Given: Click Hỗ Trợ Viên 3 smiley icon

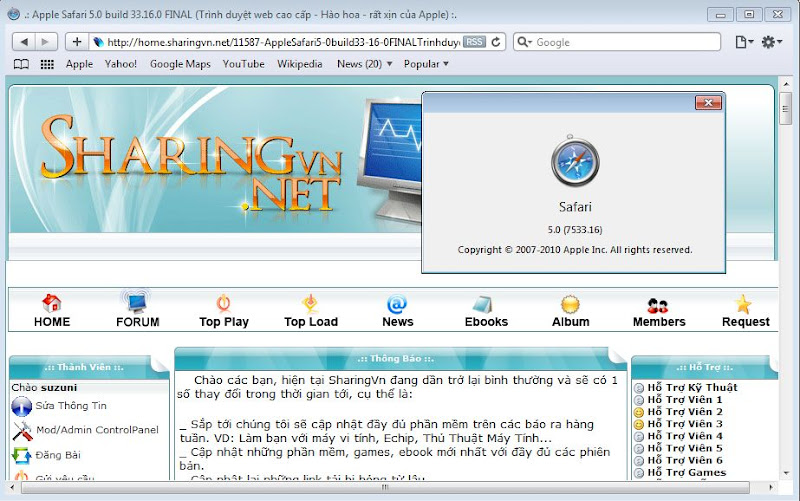Looking at the screenshot, I should click(x=639, y=424).
